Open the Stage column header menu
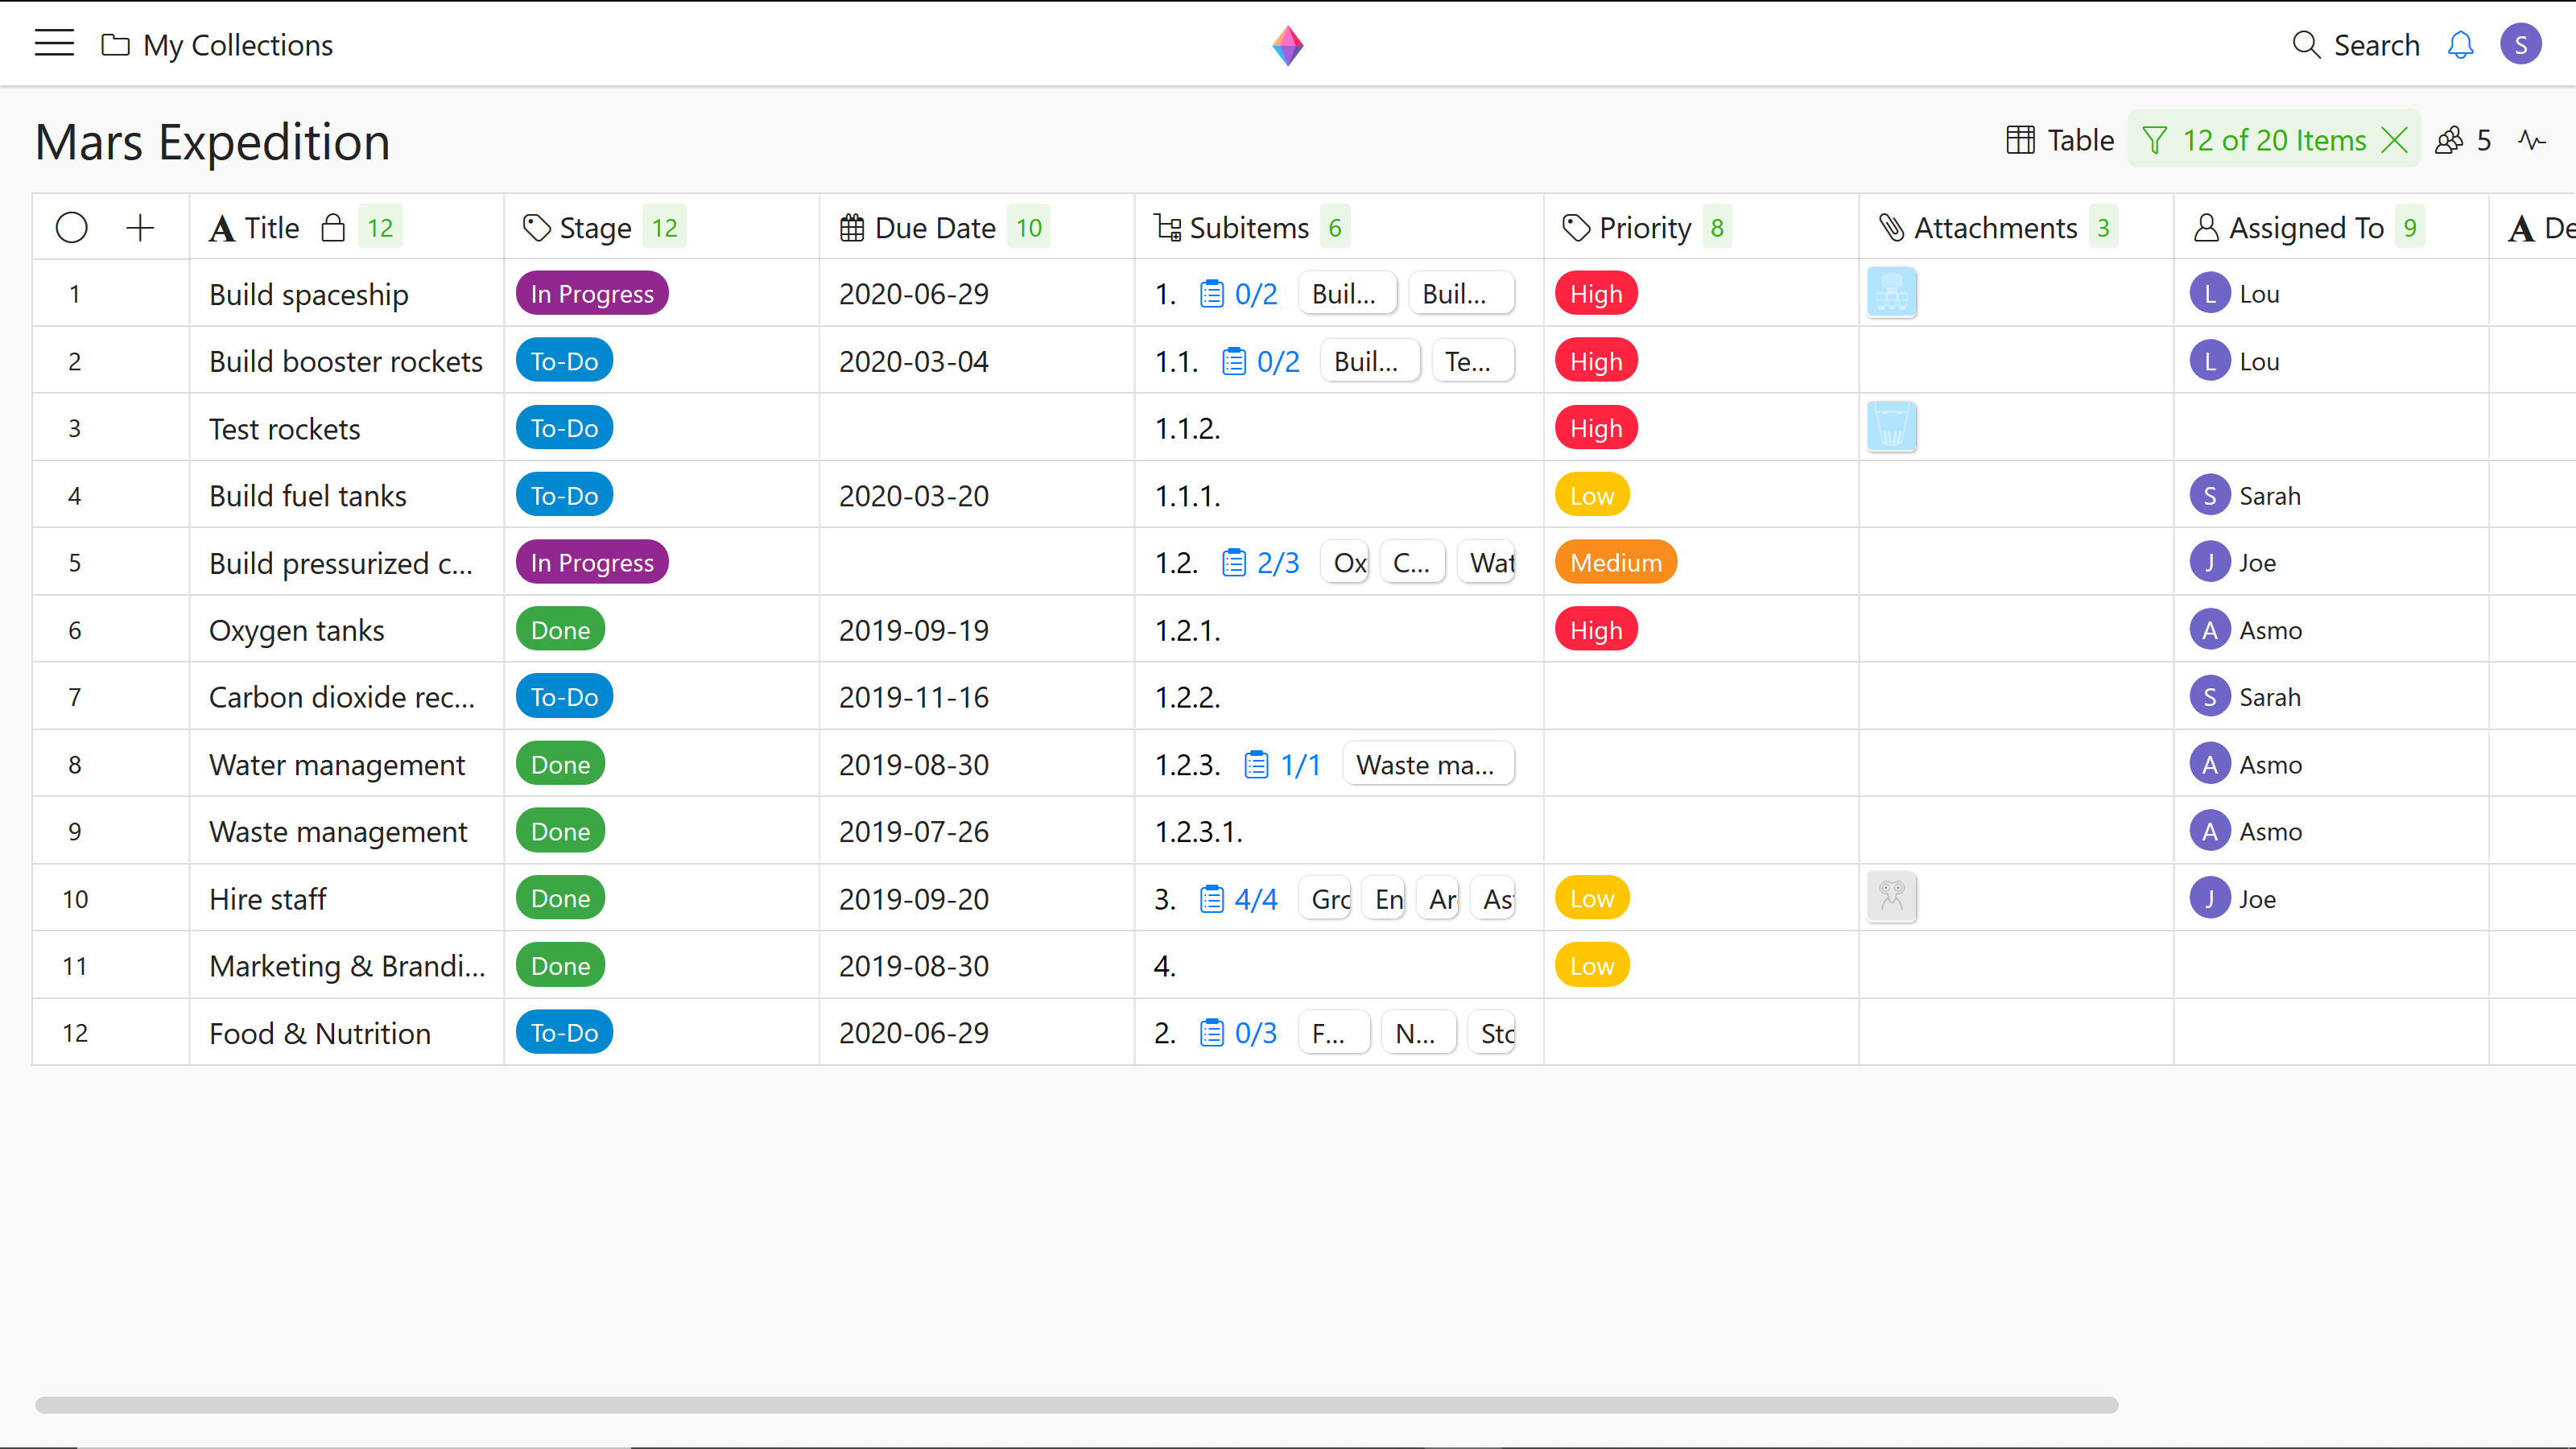This screenshot has height=1449, width=2576. 594,228
